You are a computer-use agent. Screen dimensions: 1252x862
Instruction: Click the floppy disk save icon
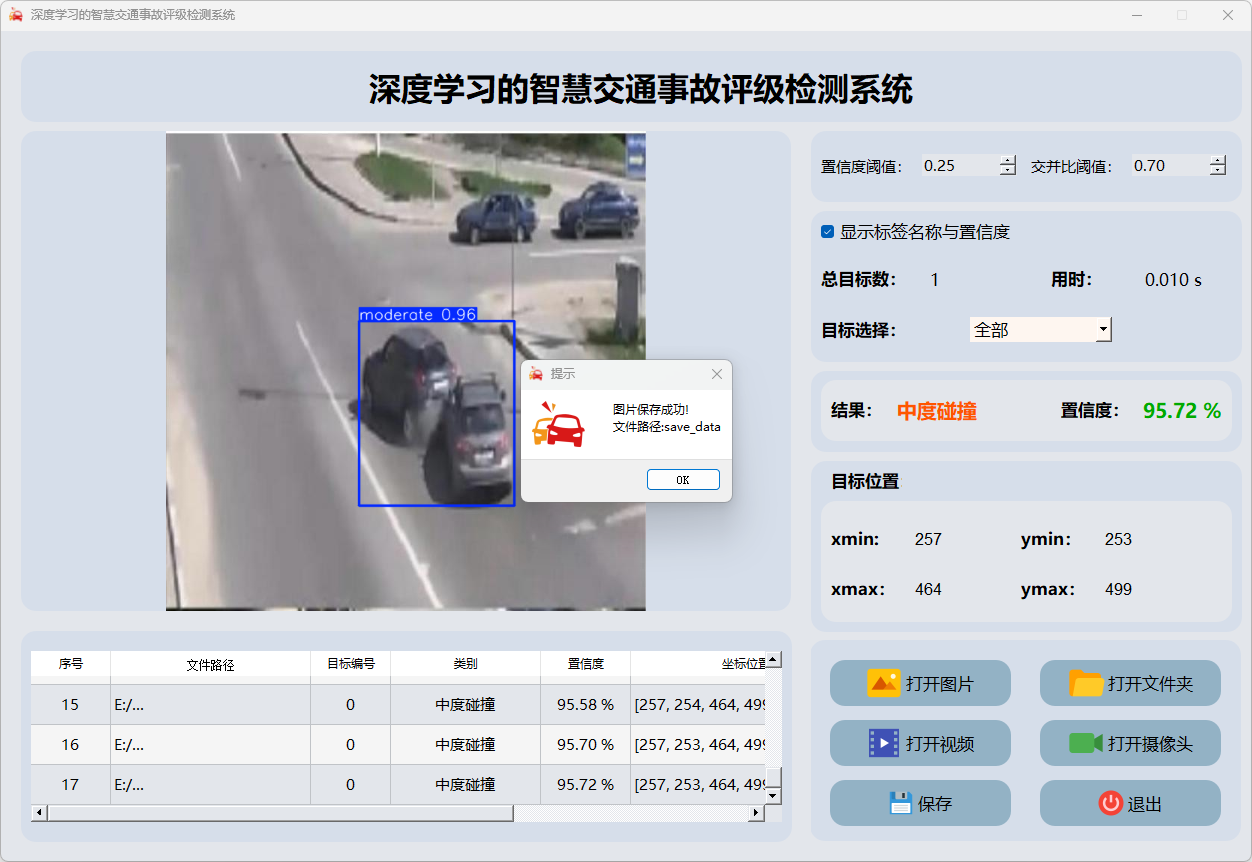(900, 803)
